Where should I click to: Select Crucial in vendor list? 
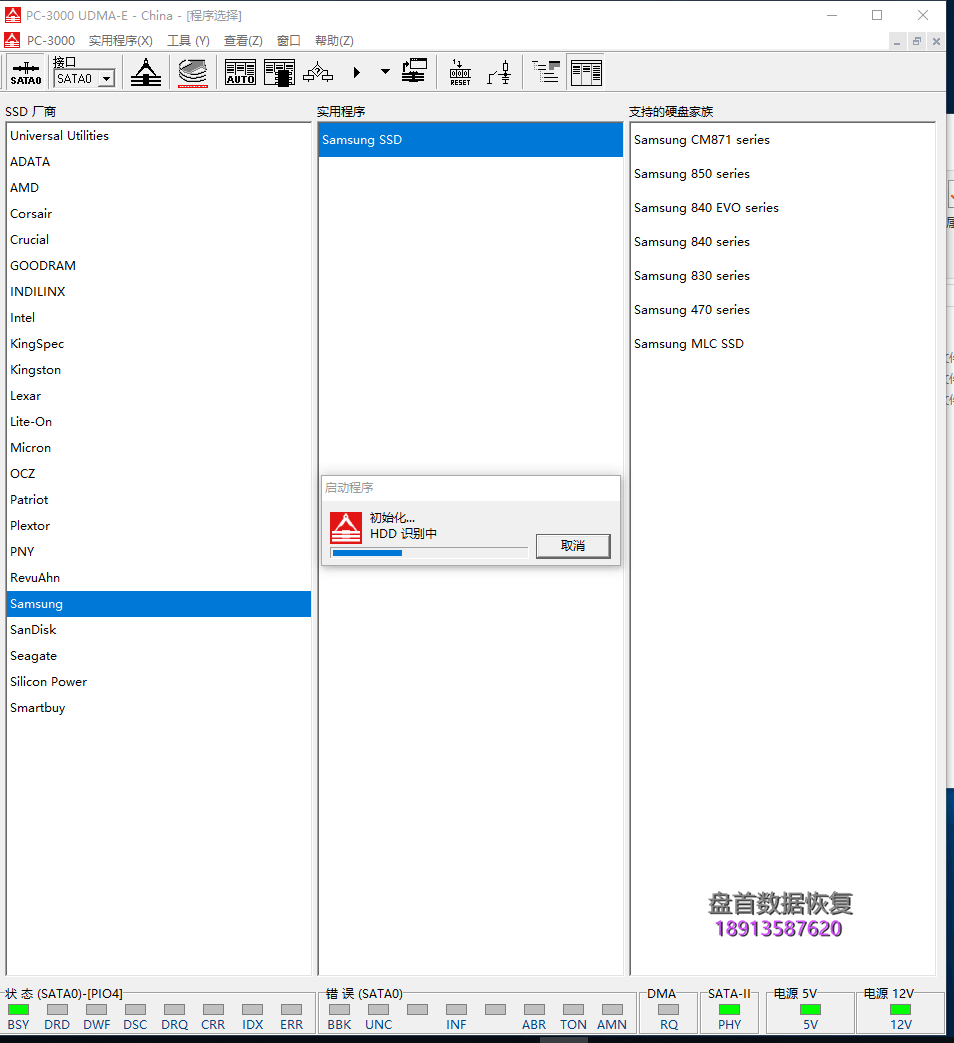[159, 239]
